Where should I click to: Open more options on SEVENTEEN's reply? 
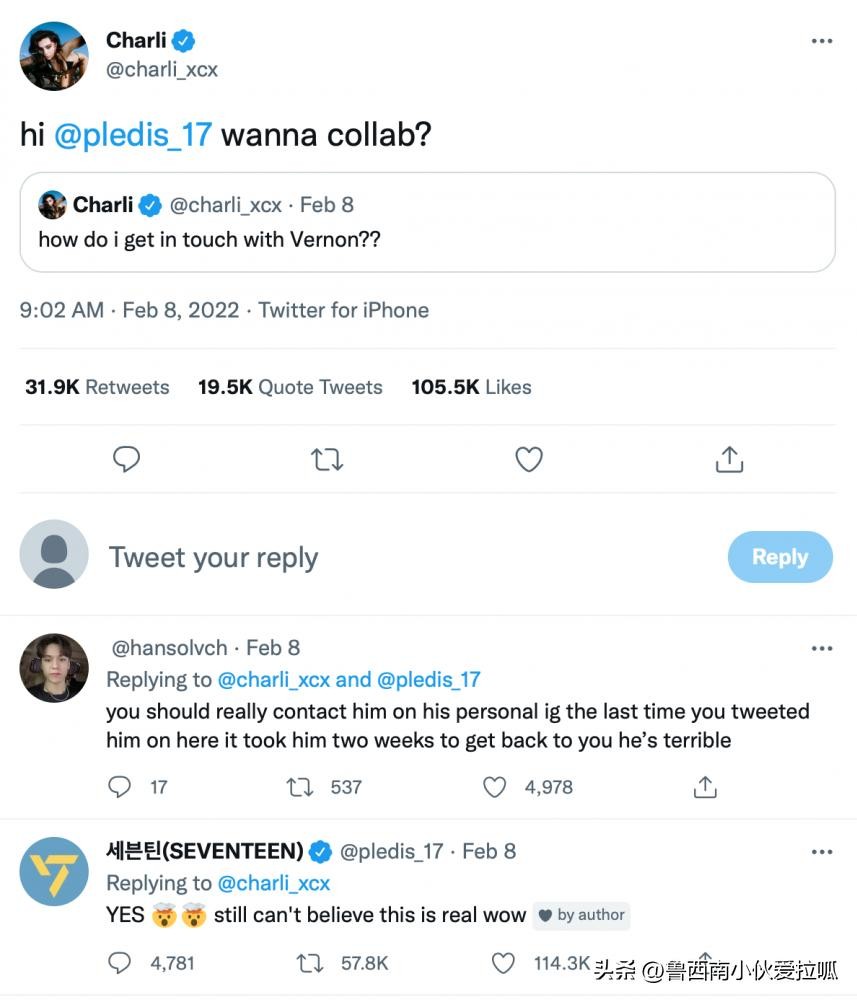point(821,852)
